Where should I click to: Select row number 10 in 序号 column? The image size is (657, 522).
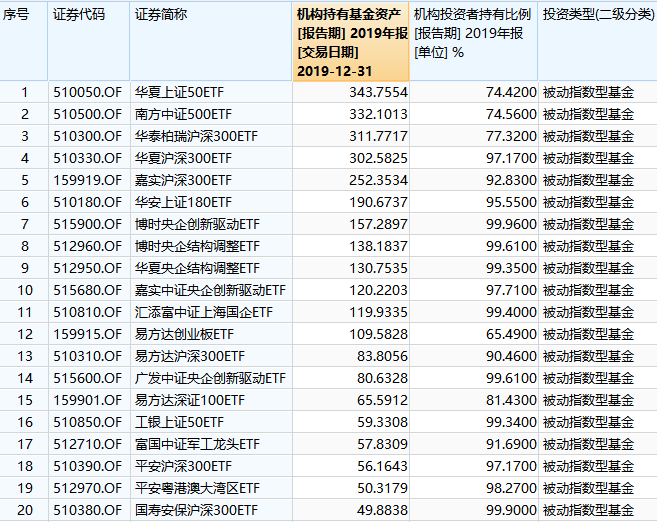point(24,290)
